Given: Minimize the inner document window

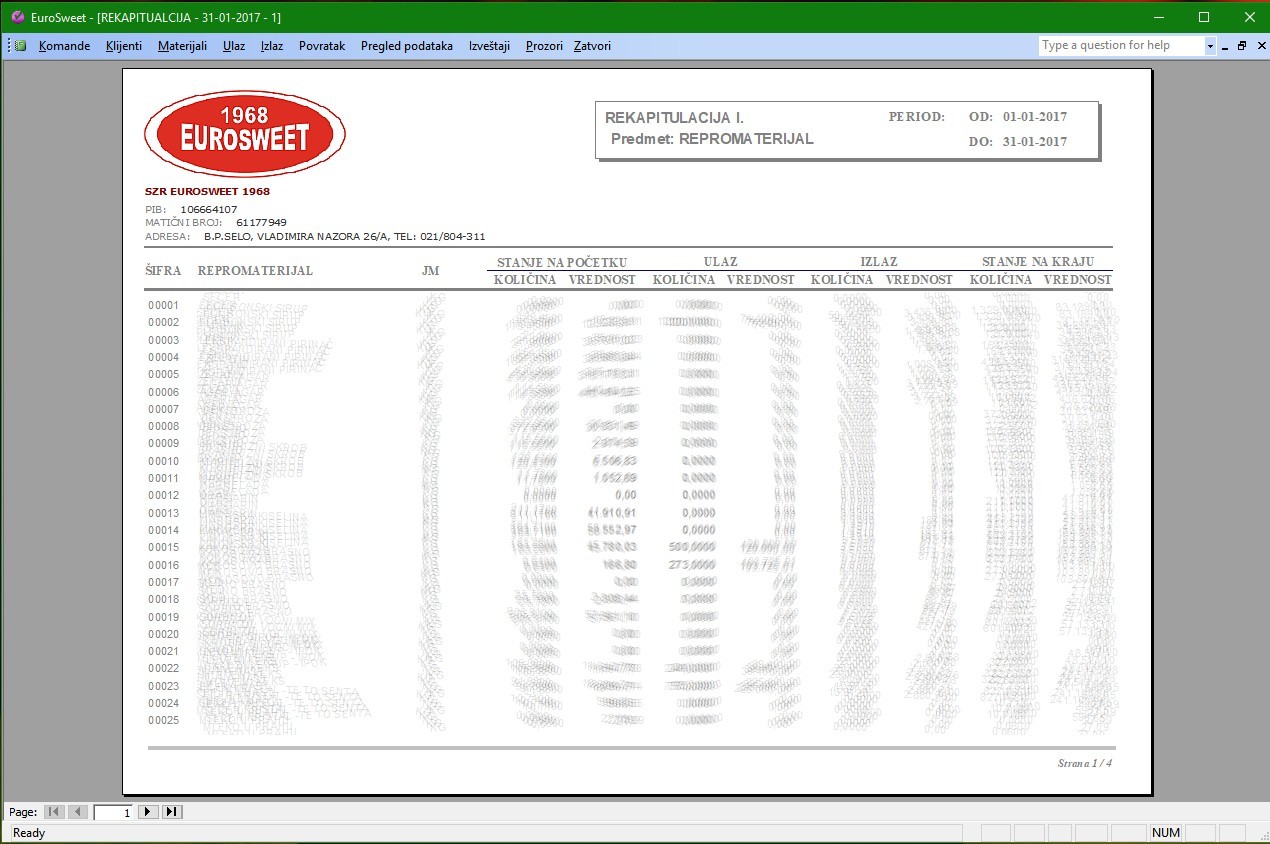Looking at the screenshot, I should [1225, 46].
